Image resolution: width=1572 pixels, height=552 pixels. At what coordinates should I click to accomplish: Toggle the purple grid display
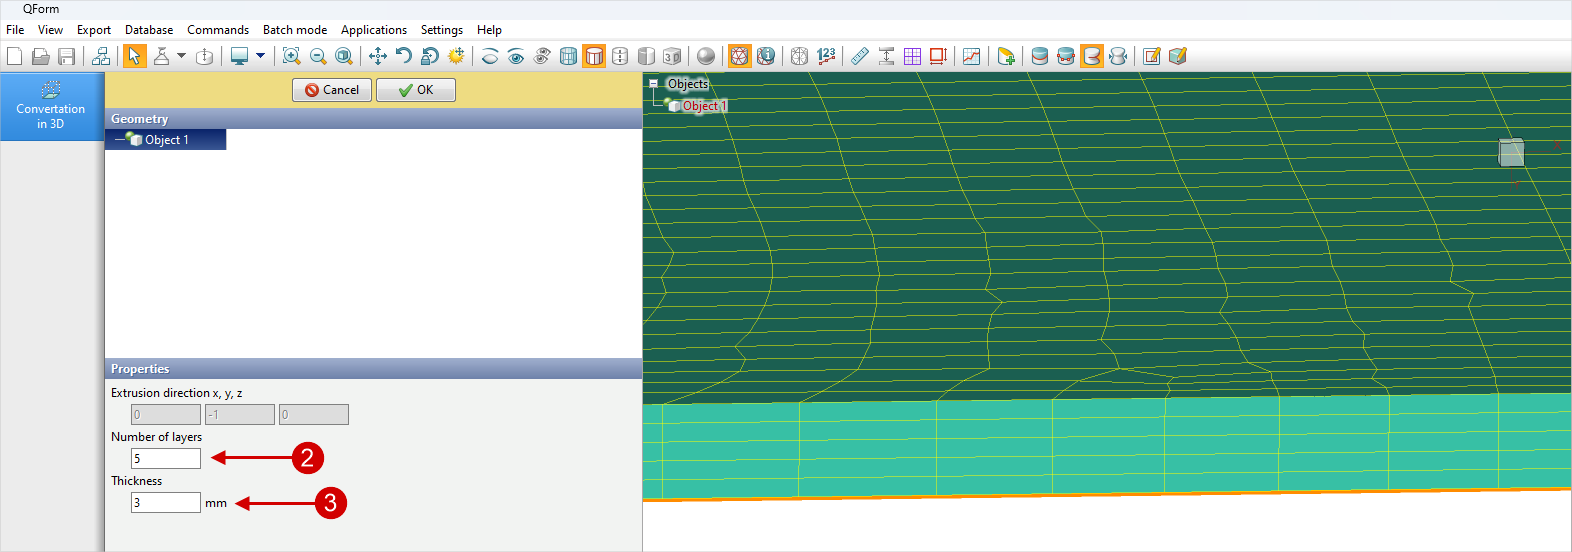912,56
